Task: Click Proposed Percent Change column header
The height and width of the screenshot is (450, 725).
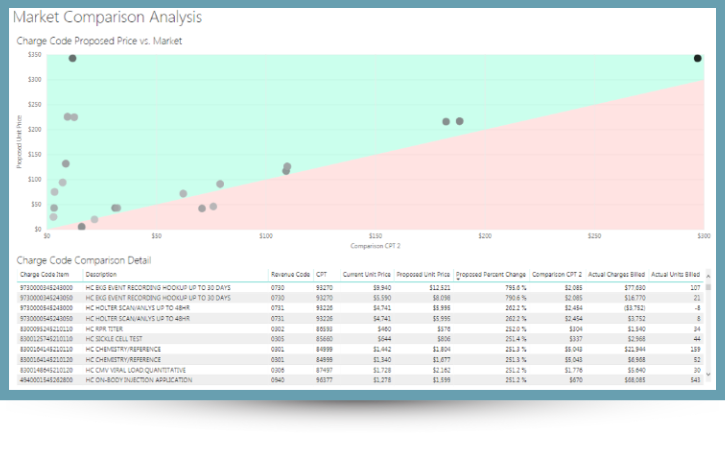Action: [x=490, y=274]
